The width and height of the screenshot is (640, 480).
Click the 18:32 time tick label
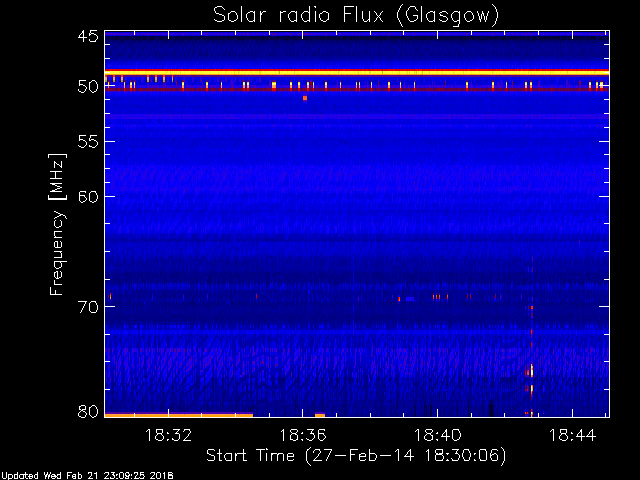click(168, 435)
